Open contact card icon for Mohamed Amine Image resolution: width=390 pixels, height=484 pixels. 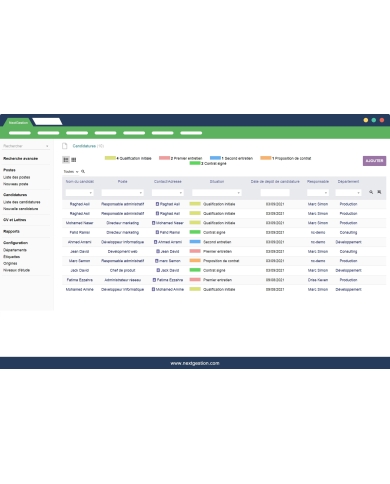coord(153,289)
